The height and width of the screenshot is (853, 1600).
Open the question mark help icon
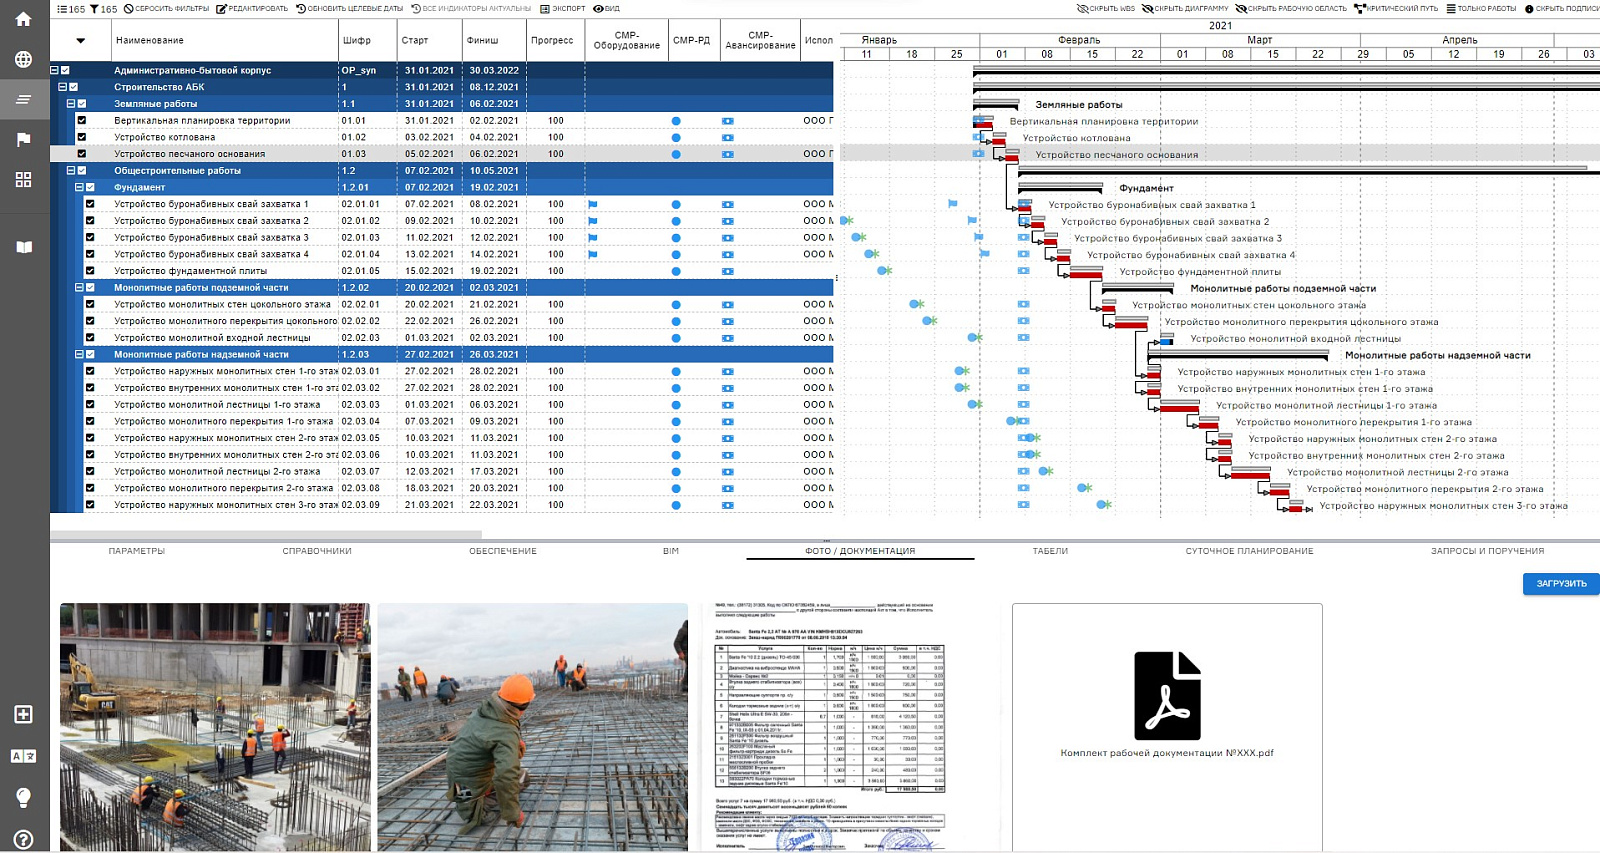23,840
